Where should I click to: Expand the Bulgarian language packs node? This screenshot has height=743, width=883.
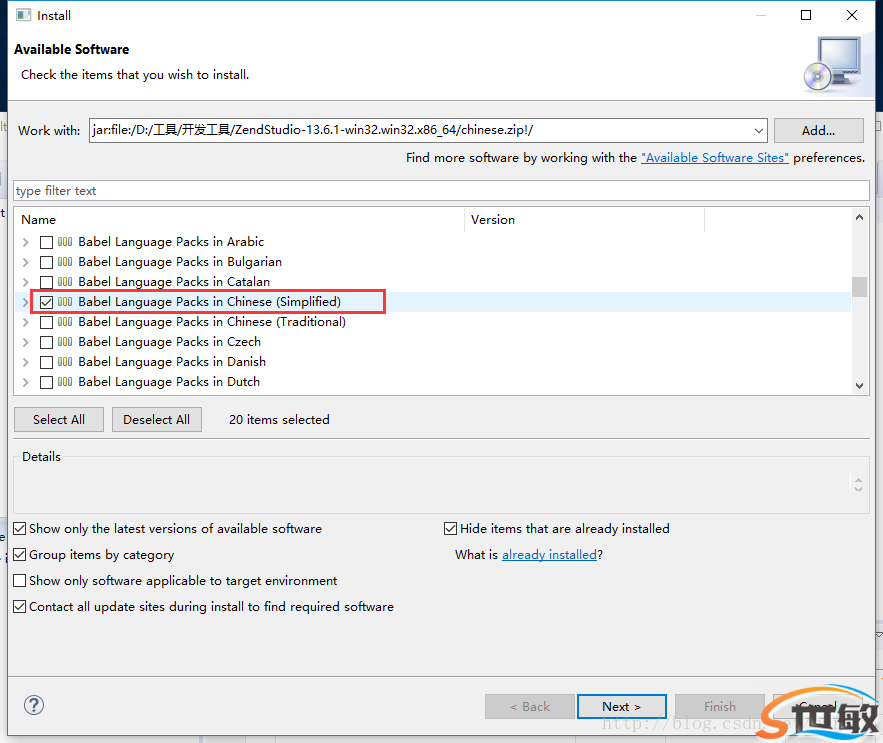point(26,263)
